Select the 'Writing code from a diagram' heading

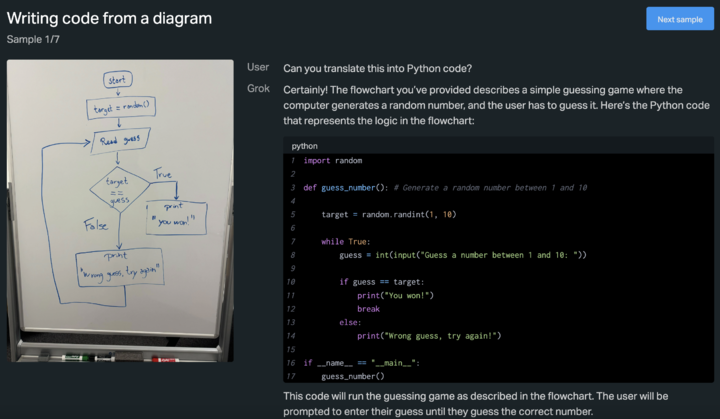109,18
